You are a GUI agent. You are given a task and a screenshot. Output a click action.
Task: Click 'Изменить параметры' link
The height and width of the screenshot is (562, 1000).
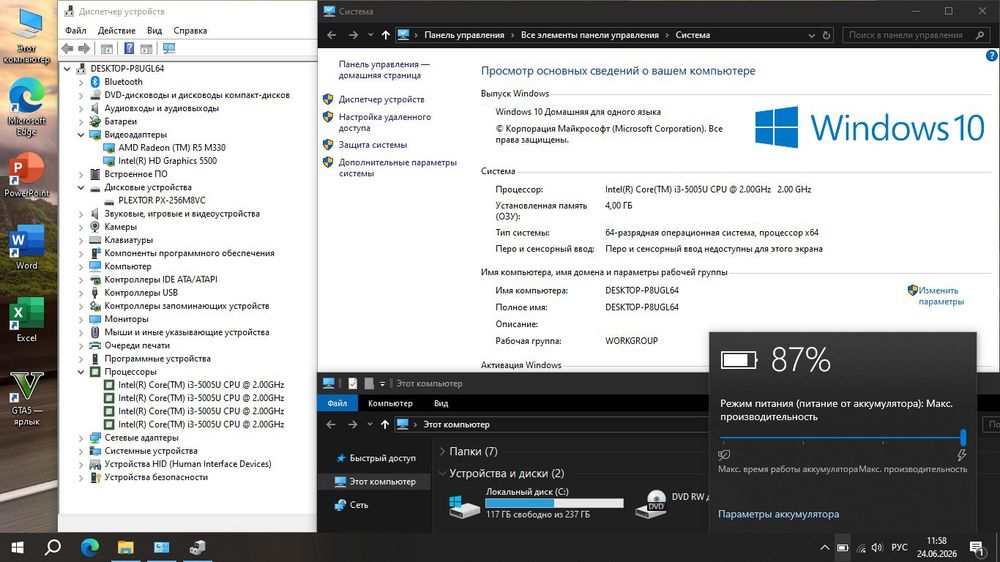pyautogui.click(x=941, y=296)
